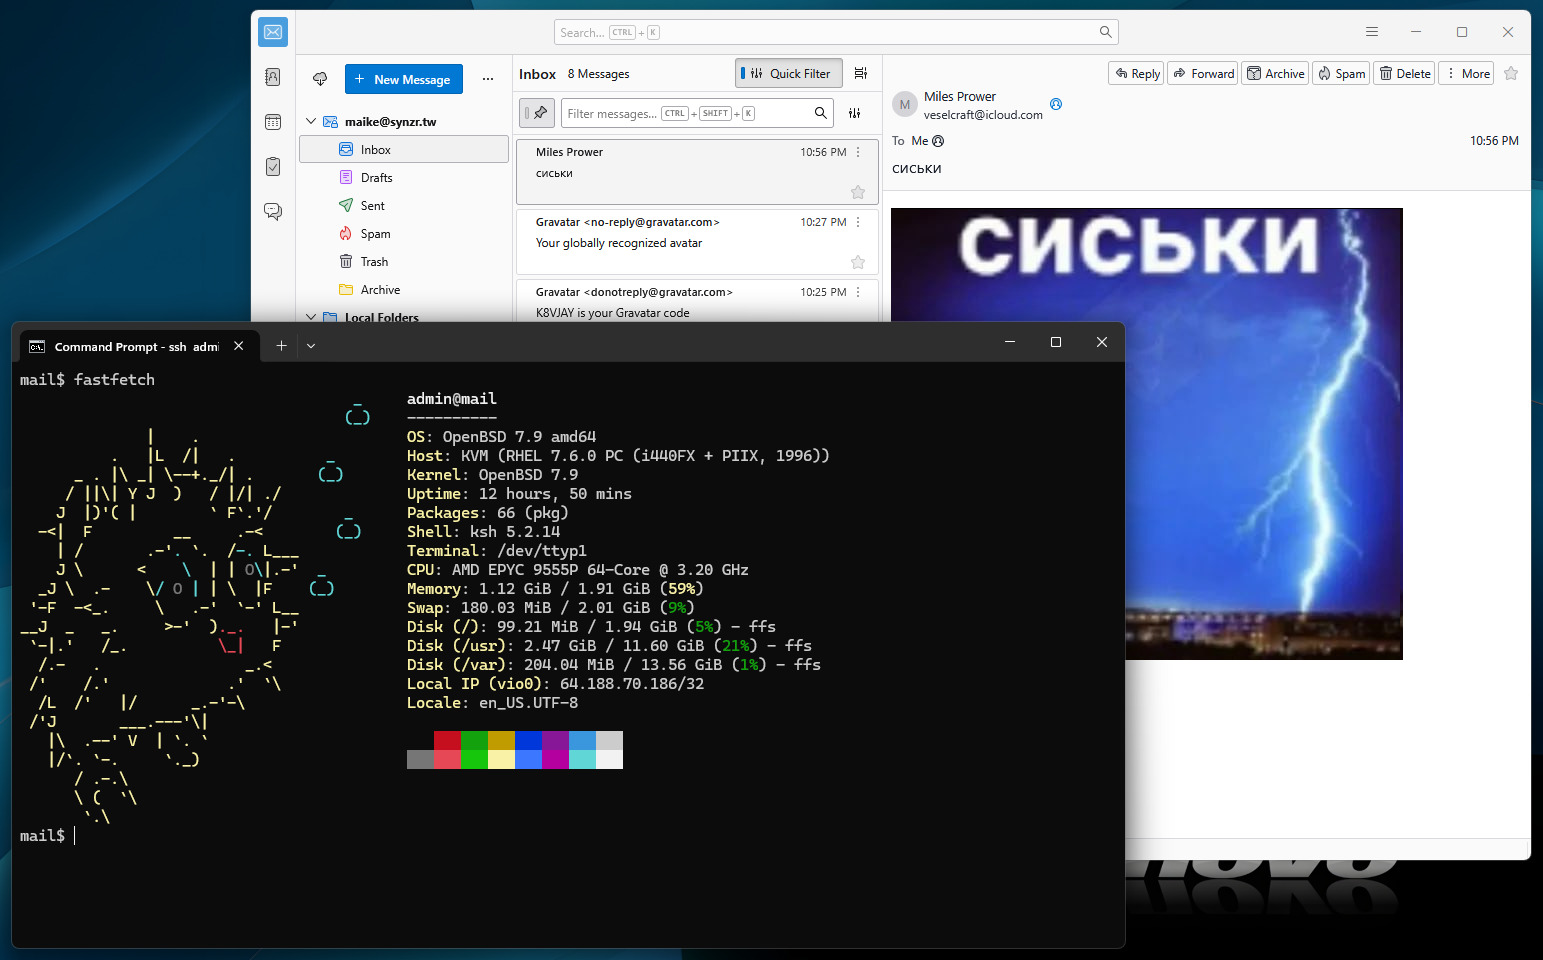Select the Inbox folder
1543x960 pixels.
tap(404, 149)
